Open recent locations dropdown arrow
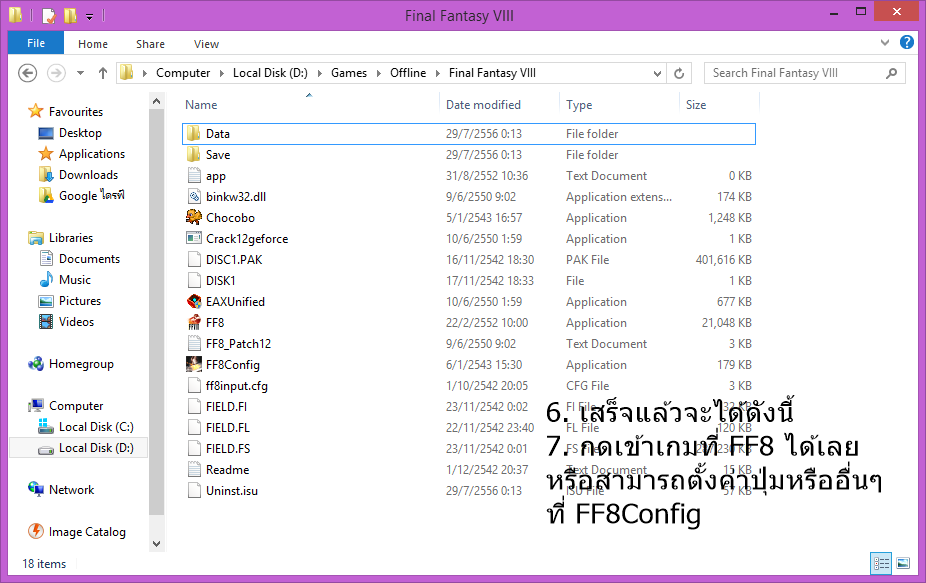The image size is (926, 583). pyautogui.click(x=80, y=73)
